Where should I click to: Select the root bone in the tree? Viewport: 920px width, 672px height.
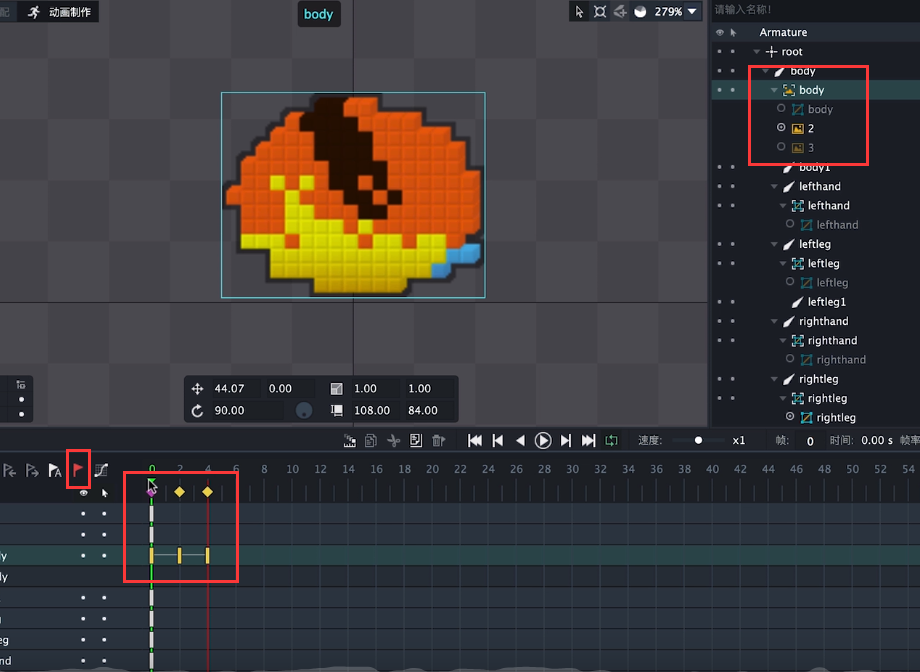(x=792, y=52)
